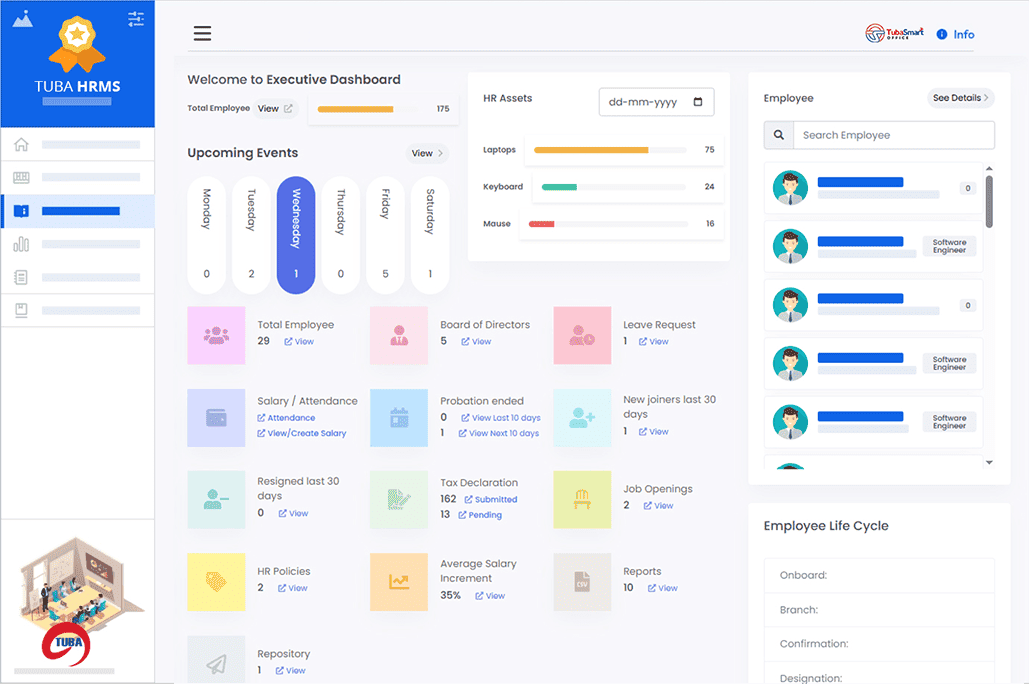Open the hamburger menu
Screen dimensions: 1029x684
tap(202, 33)
